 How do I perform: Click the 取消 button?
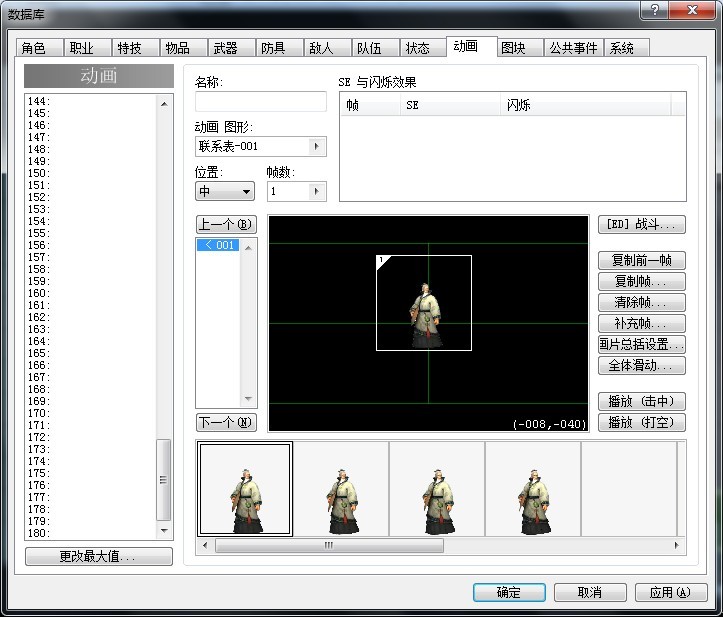(x=590, y=592)
